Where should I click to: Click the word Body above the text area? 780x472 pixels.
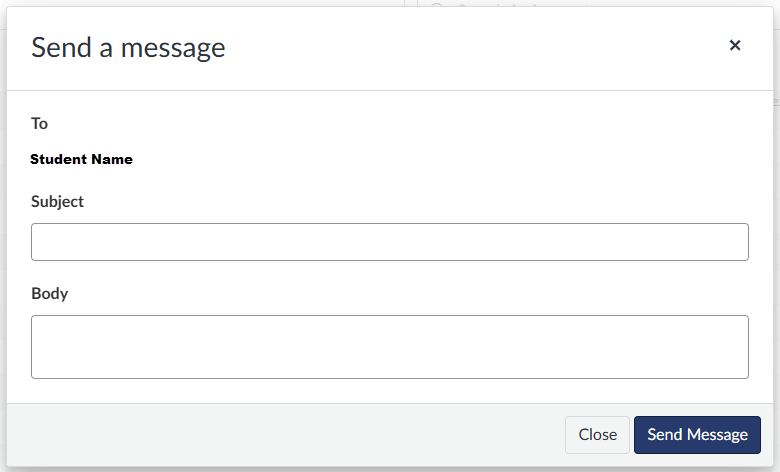point(49,293)
